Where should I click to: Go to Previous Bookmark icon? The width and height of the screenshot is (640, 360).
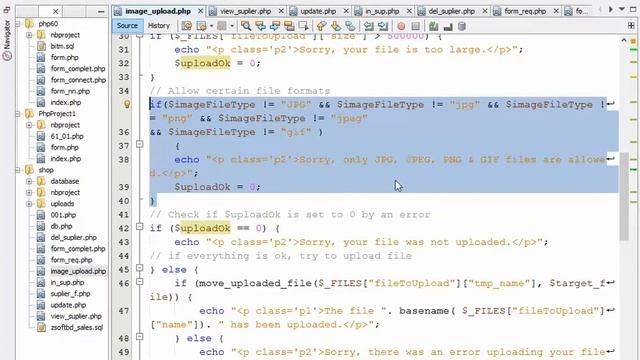point(321,26)
